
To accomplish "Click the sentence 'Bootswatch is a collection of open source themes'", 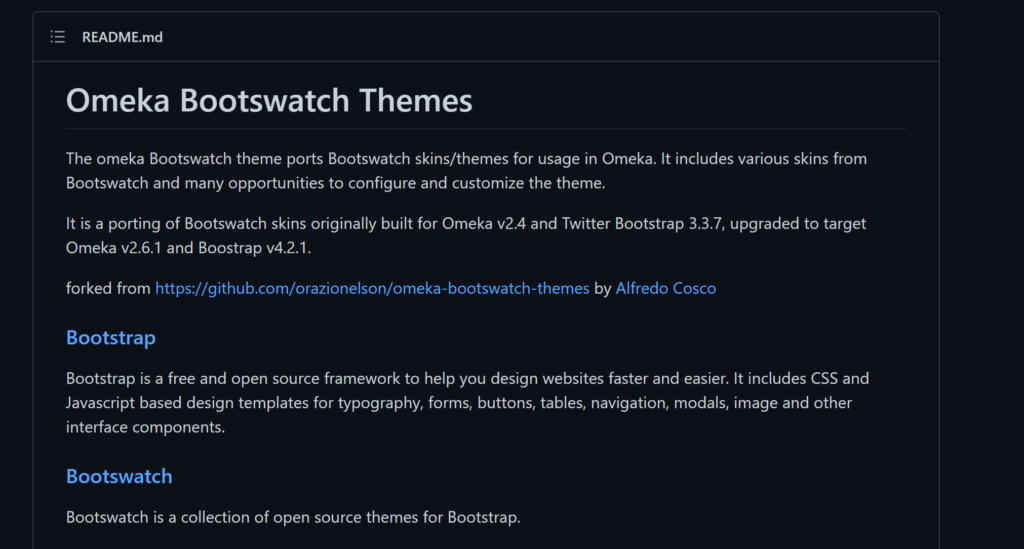I will click(x=293, y=518).
